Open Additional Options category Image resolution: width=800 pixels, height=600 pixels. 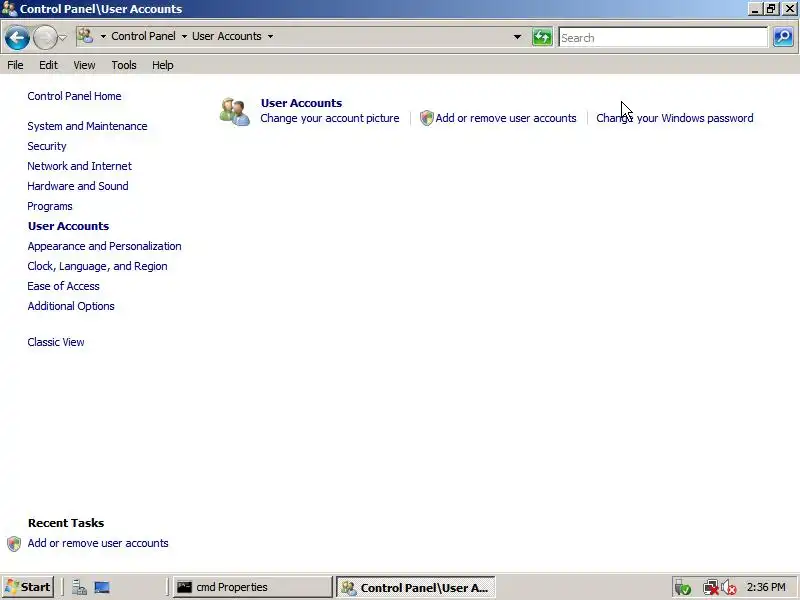tap(71, 306)
